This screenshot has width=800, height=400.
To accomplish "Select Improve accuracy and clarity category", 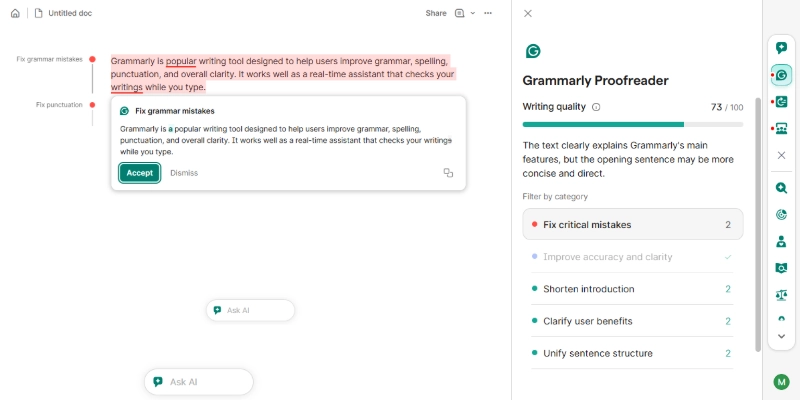I will 633,257.
